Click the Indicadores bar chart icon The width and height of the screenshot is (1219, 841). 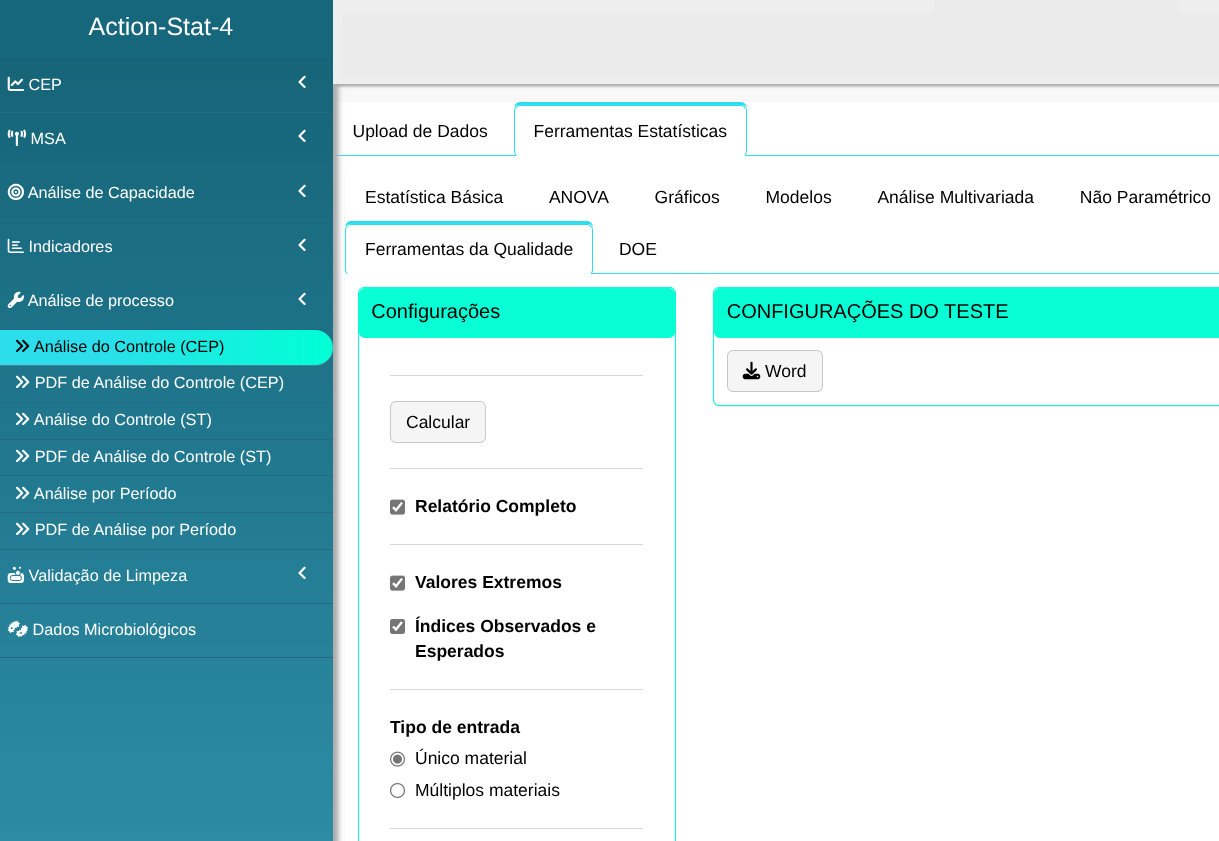16,246
